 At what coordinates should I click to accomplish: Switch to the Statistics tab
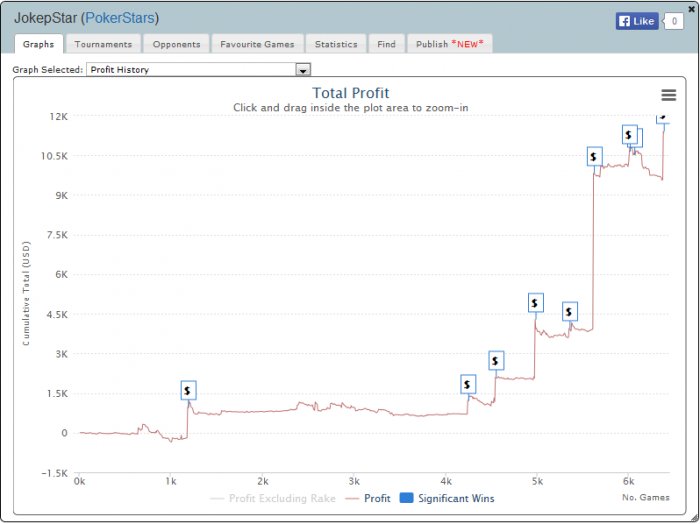point(336,44)
